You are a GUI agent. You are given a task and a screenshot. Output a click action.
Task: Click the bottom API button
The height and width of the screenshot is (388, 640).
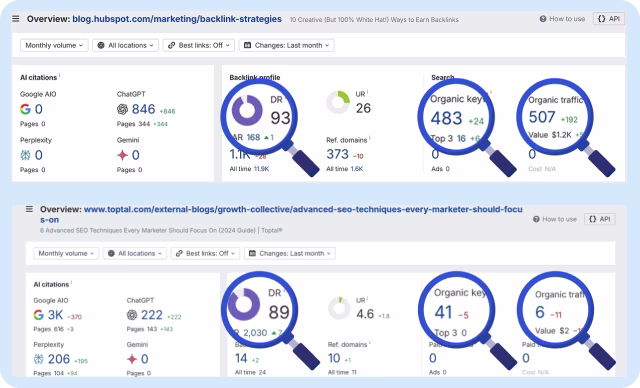point(600,219)
